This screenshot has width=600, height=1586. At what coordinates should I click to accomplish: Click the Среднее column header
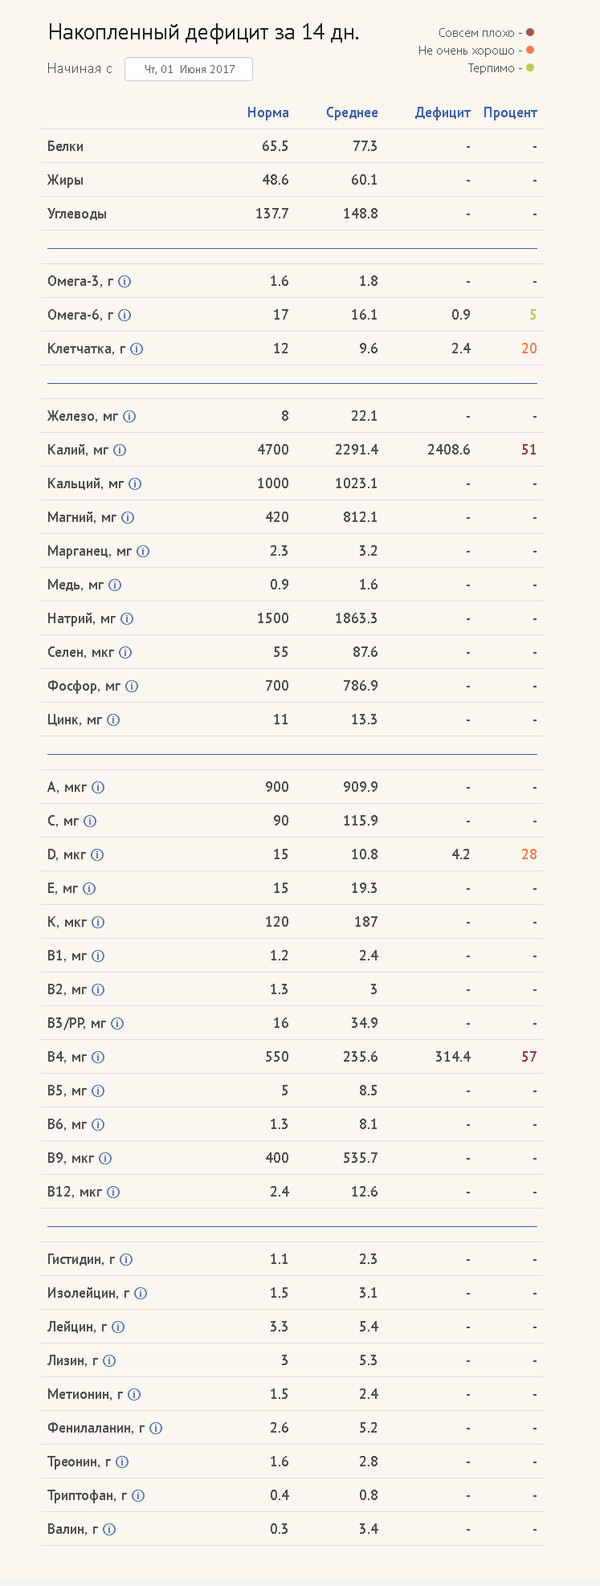coord(352,113)
